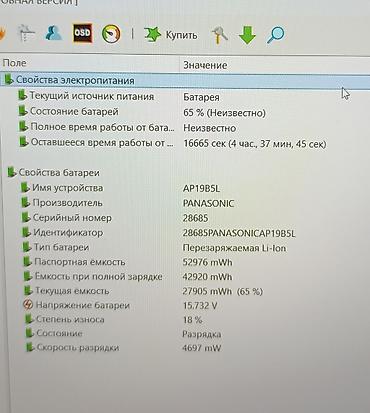This screenshot has height=413, width=370.
Task: Click the value 27905 mWh (65 %)
Action: pos(223,291)
